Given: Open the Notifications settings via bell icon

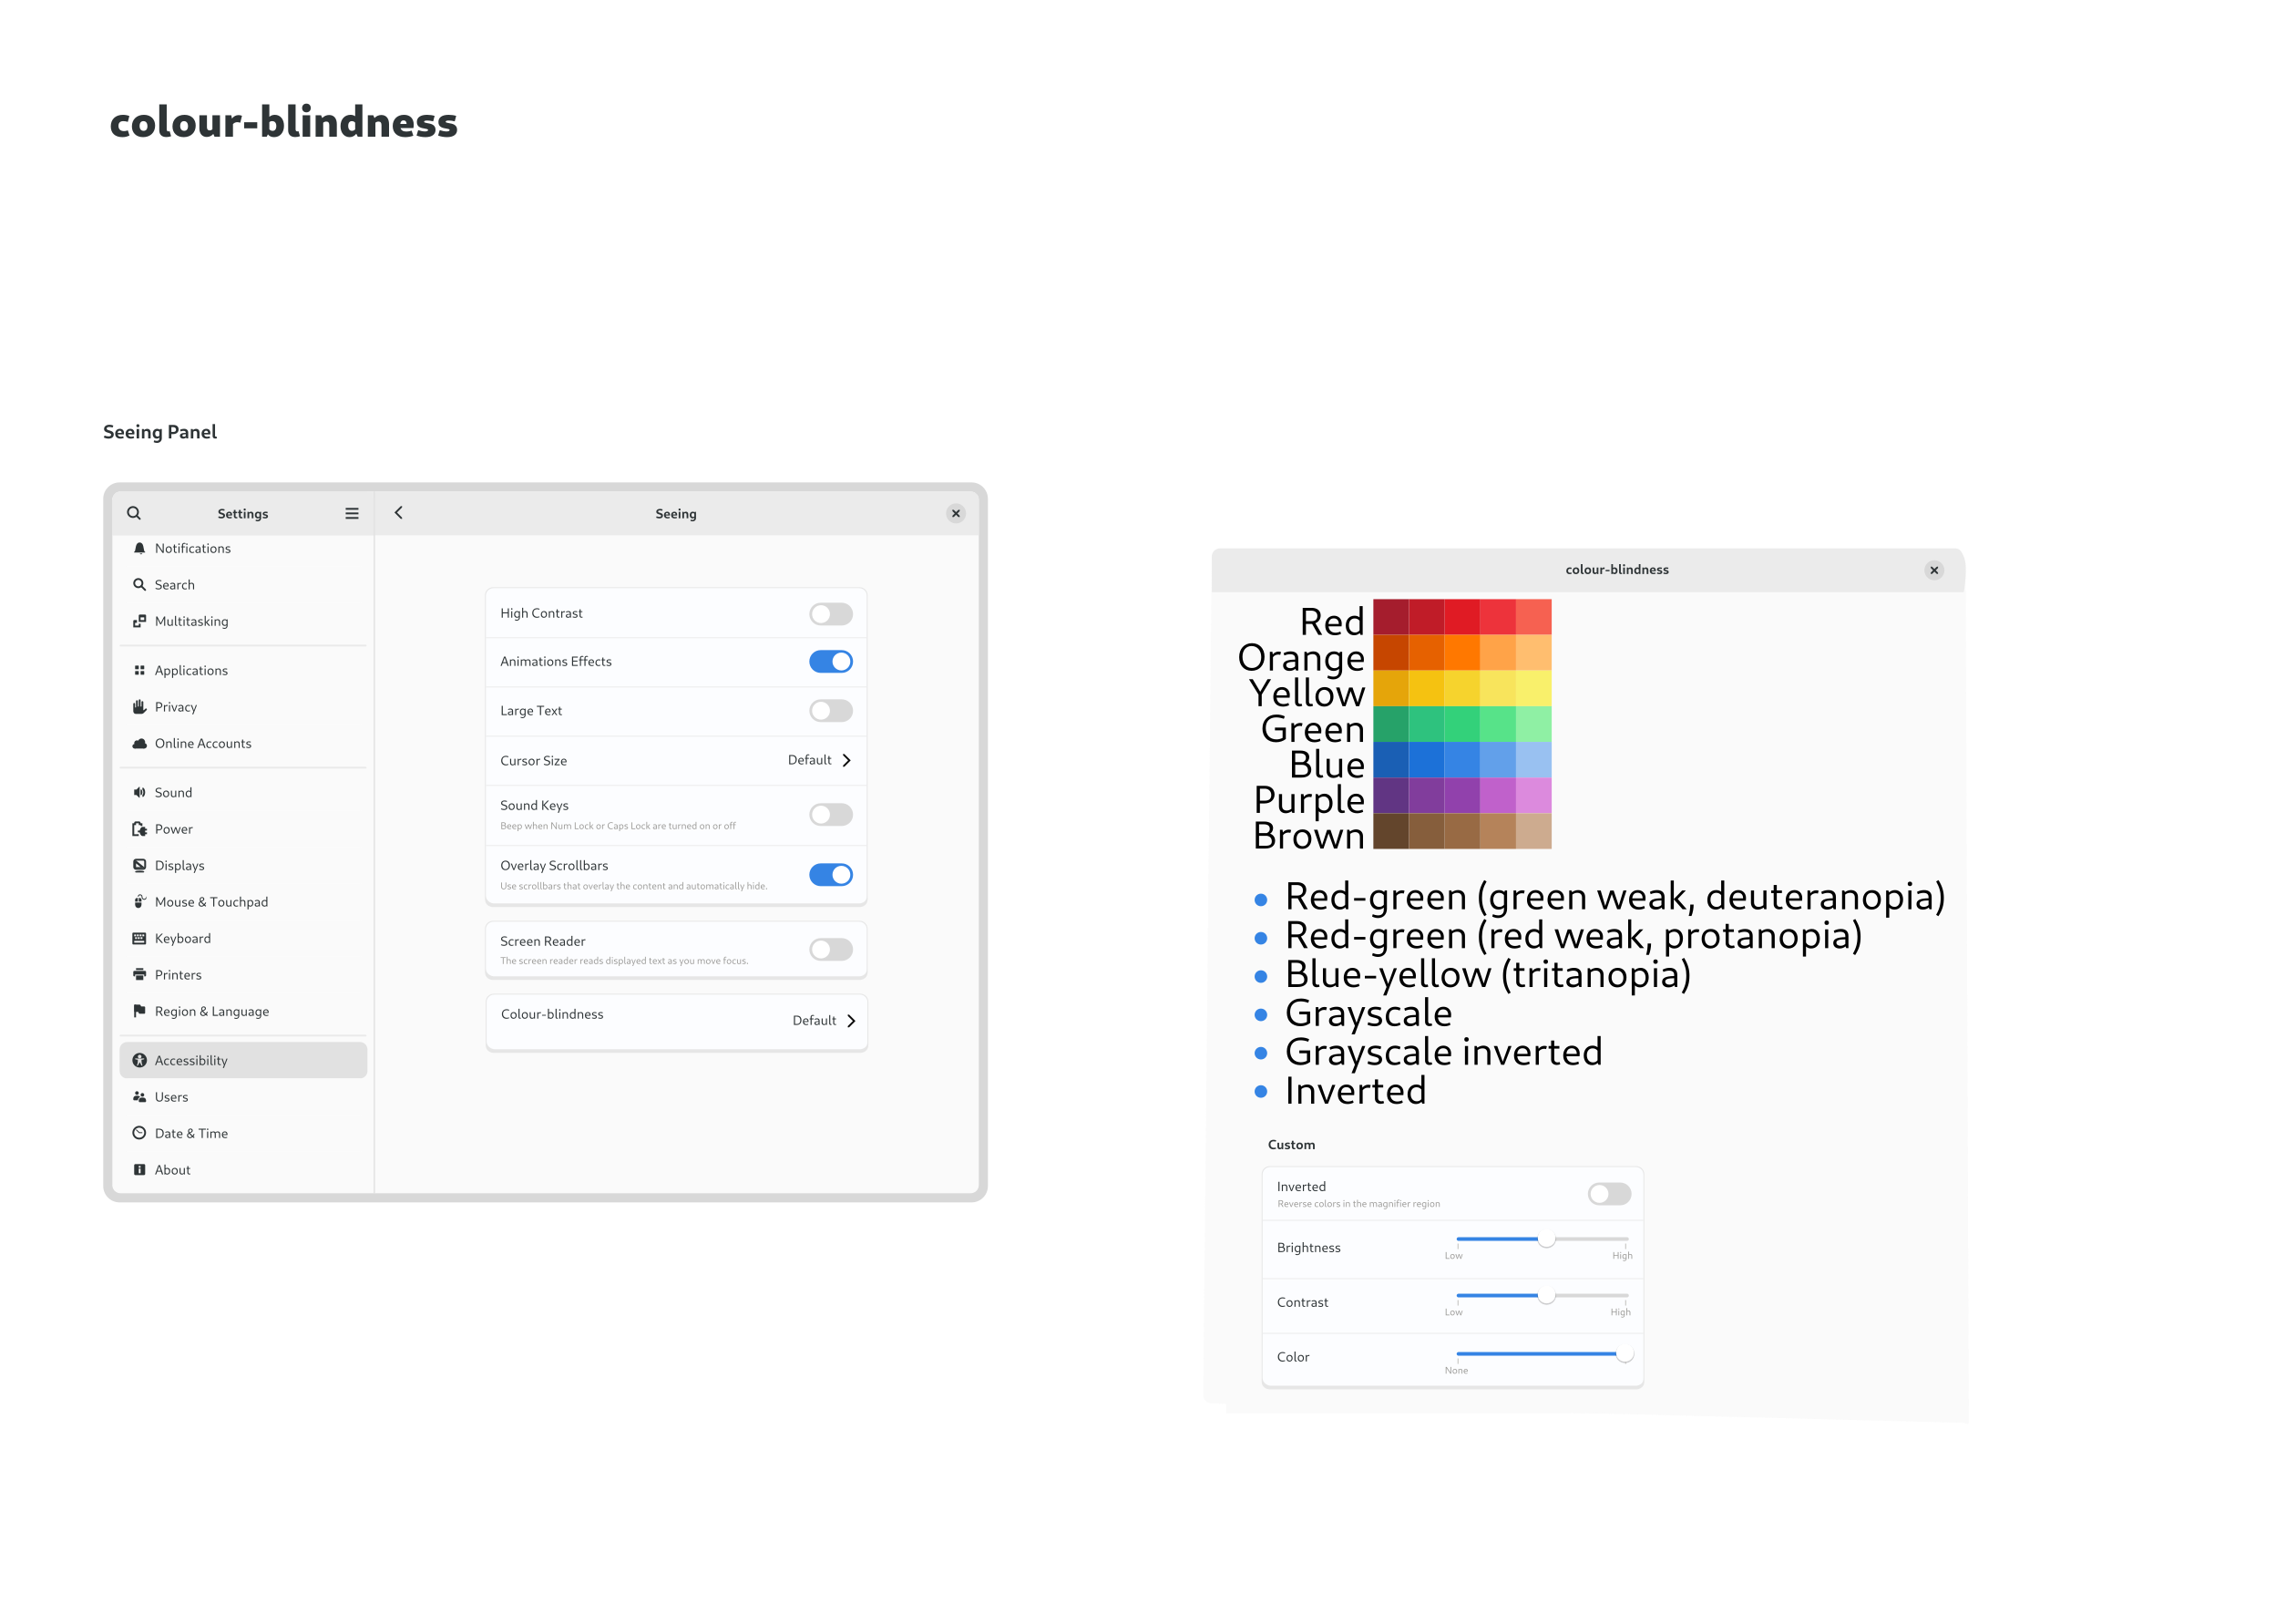Looking at the screenshot, I should [x=140, y=548].
